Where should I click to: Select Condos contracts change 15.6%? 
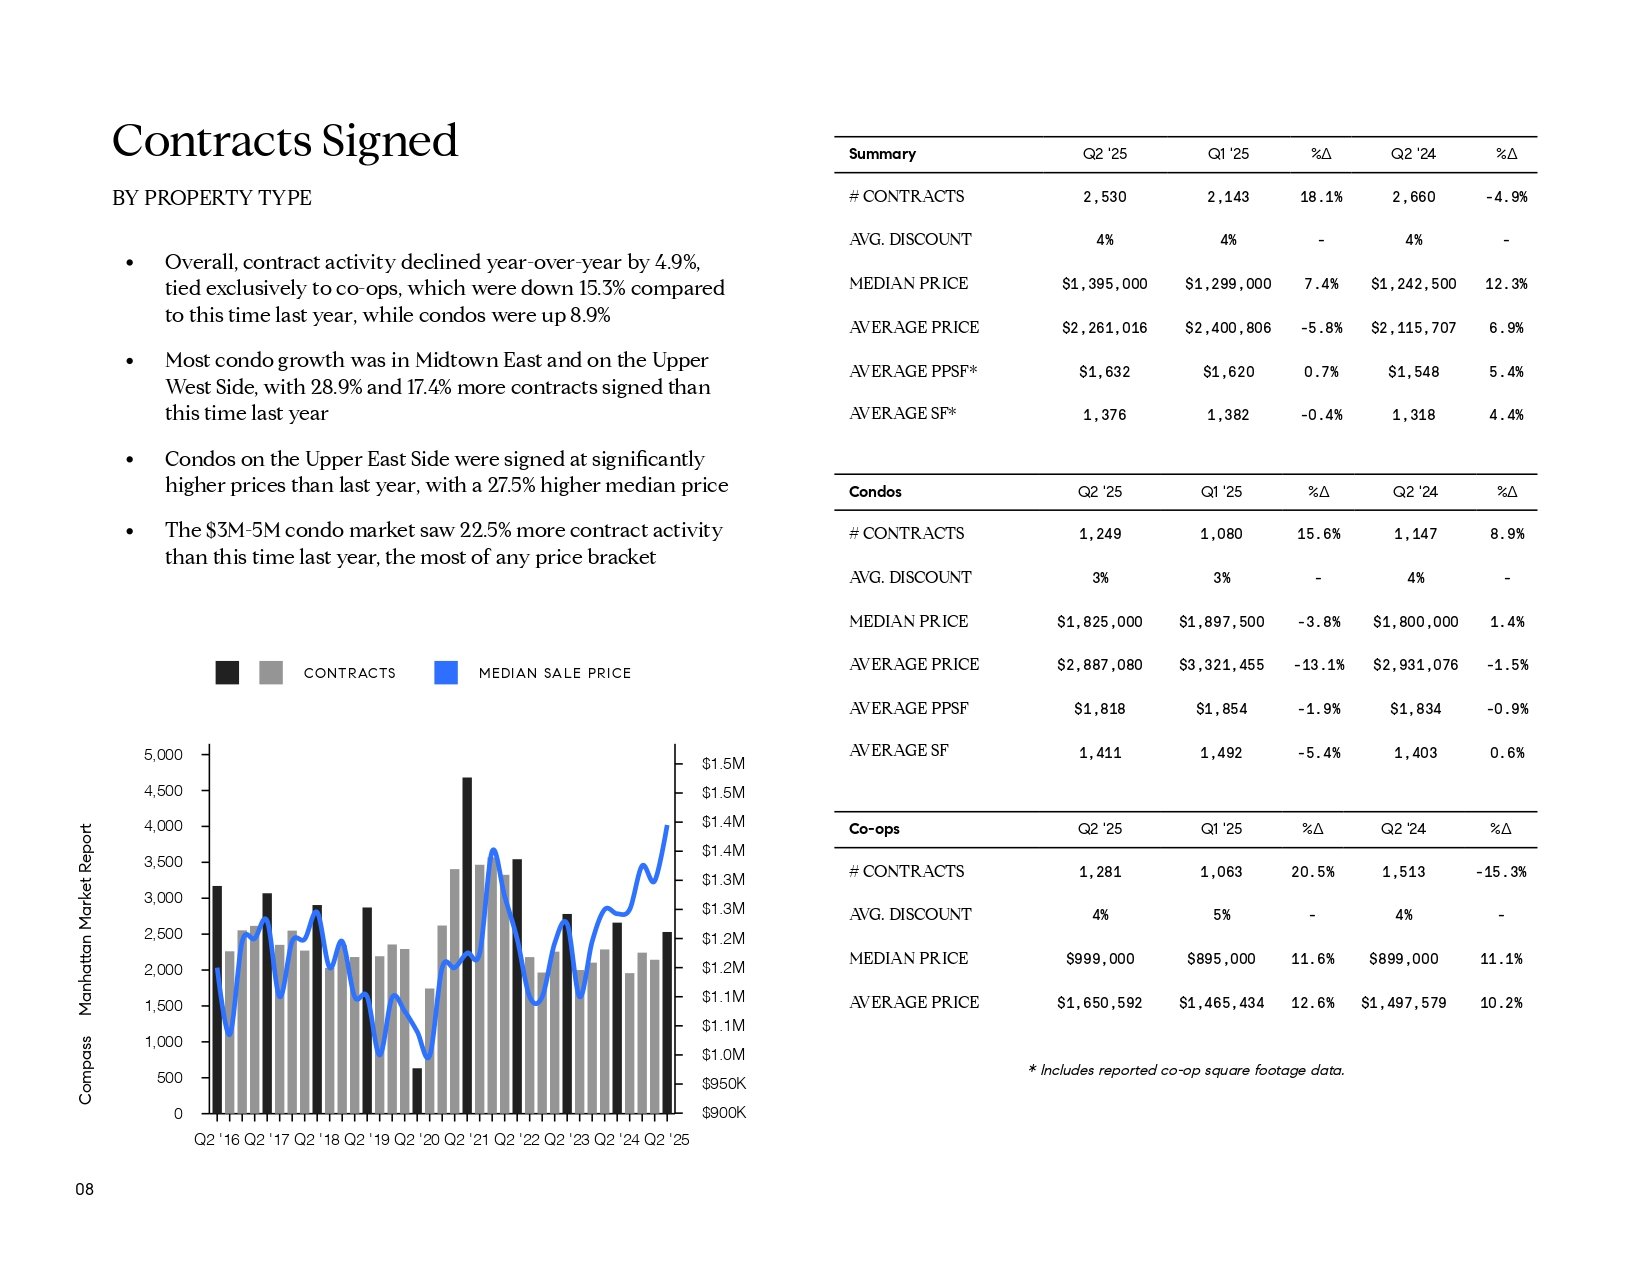(x=1319, y=534)
